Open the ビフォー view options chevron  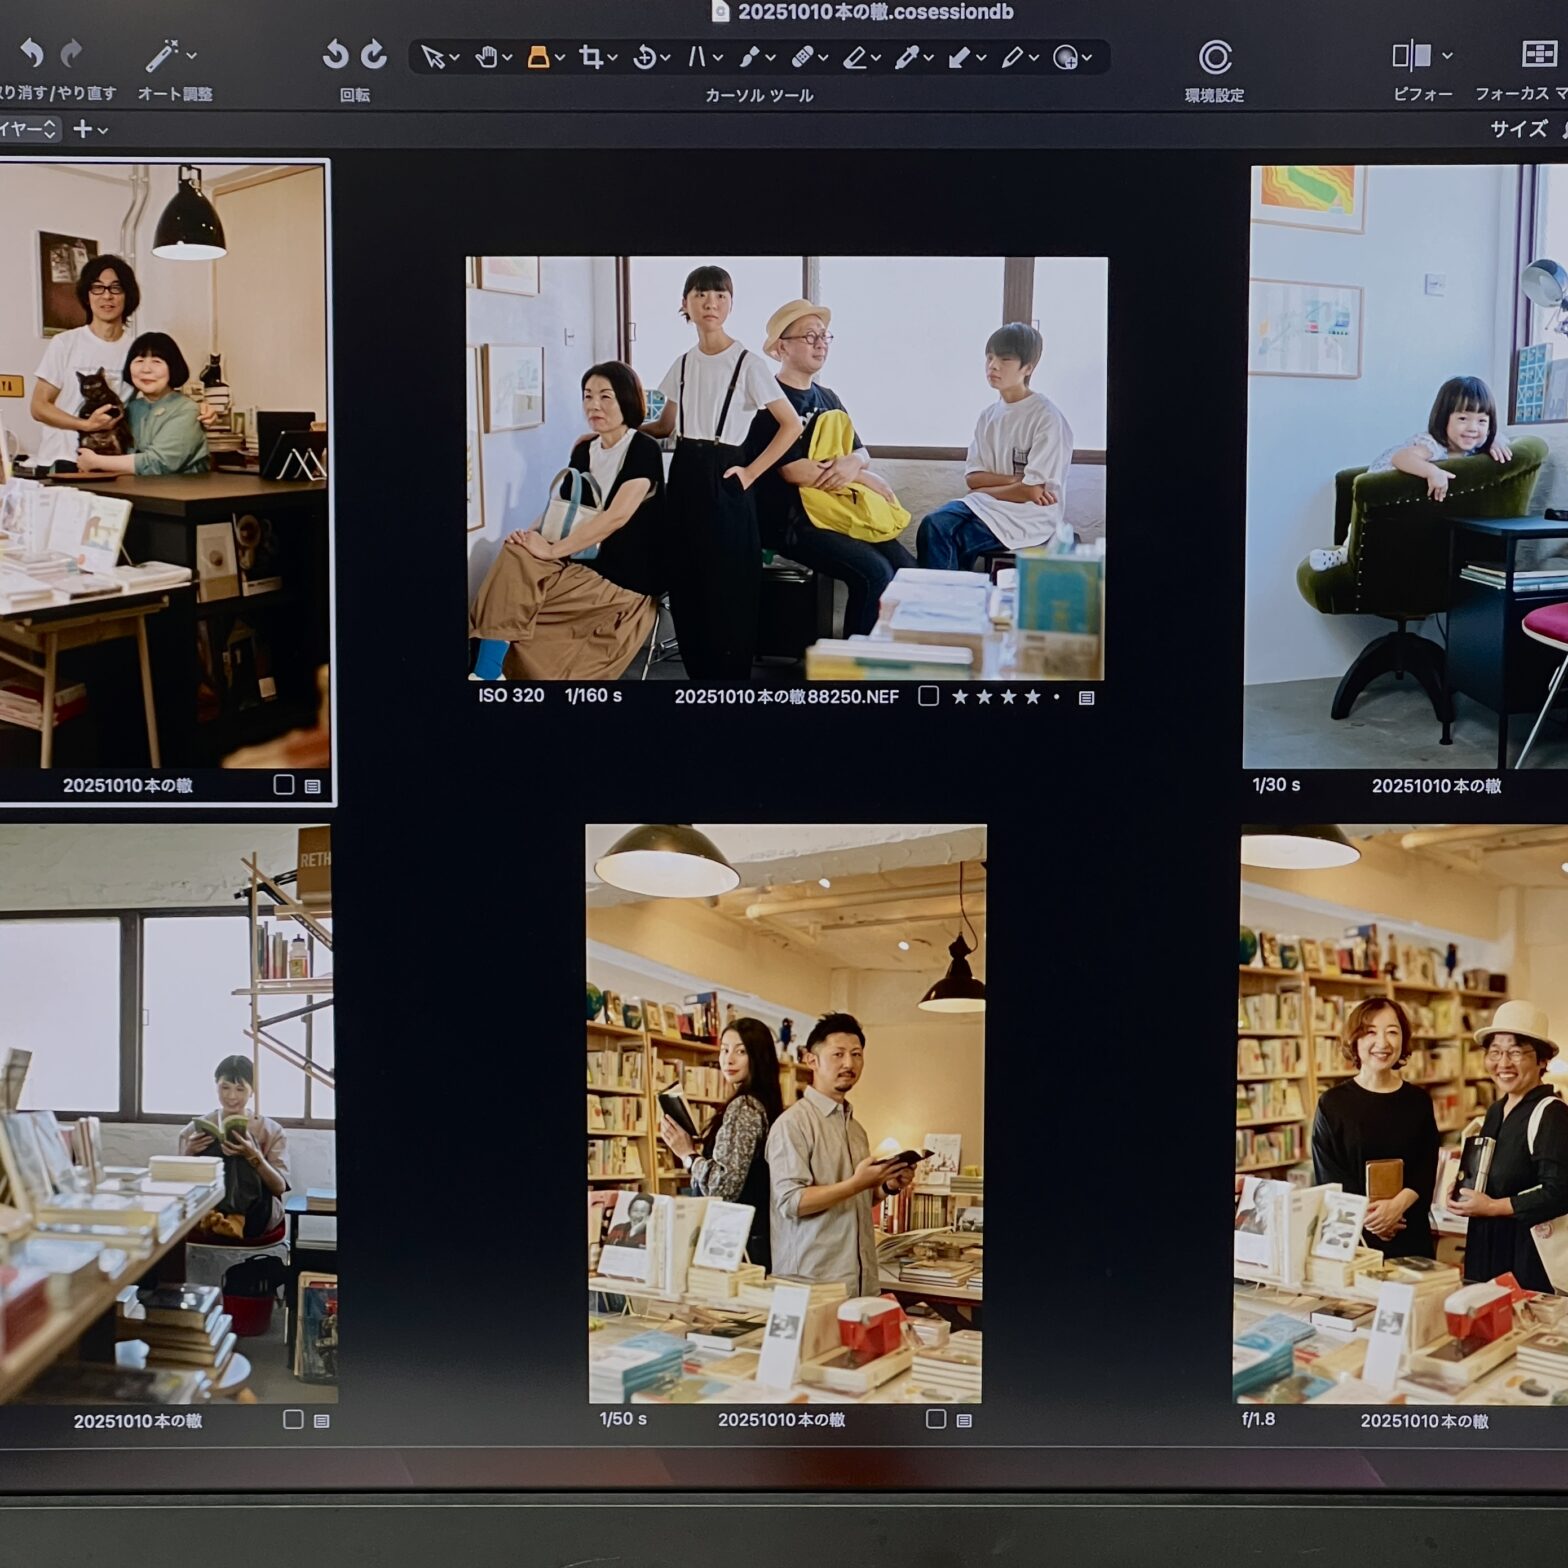tap(1447, 56)
